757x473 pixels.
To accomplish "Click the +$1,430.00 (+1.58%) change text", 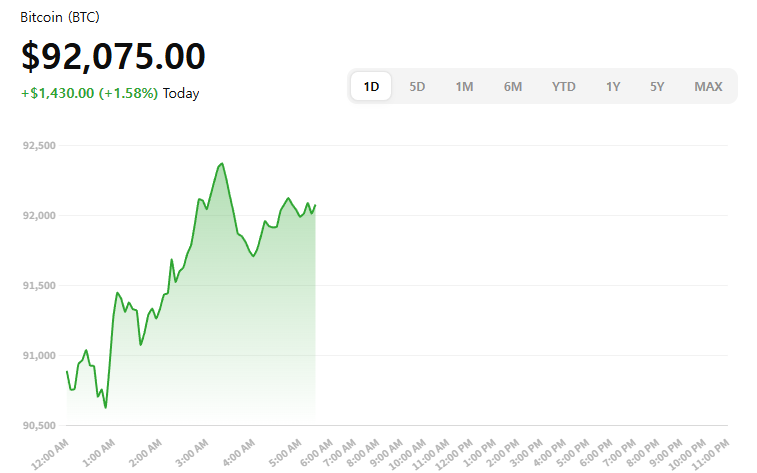I will pos(89,94).
